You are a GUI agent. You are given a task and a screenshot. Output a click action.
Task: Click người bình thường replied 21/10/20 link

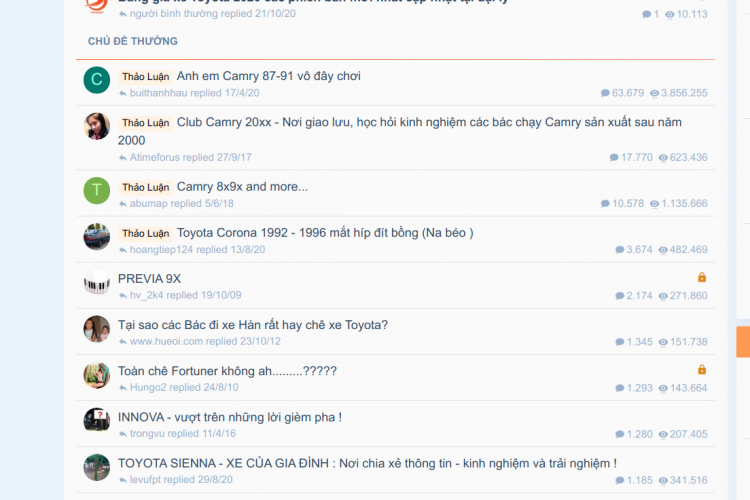tap(213, 13)
